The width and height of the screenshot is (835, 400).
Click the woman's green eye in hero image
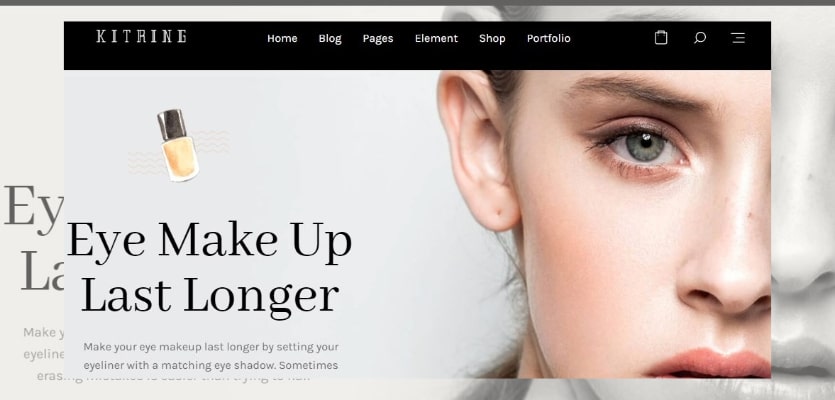click(x=644, y=146)
